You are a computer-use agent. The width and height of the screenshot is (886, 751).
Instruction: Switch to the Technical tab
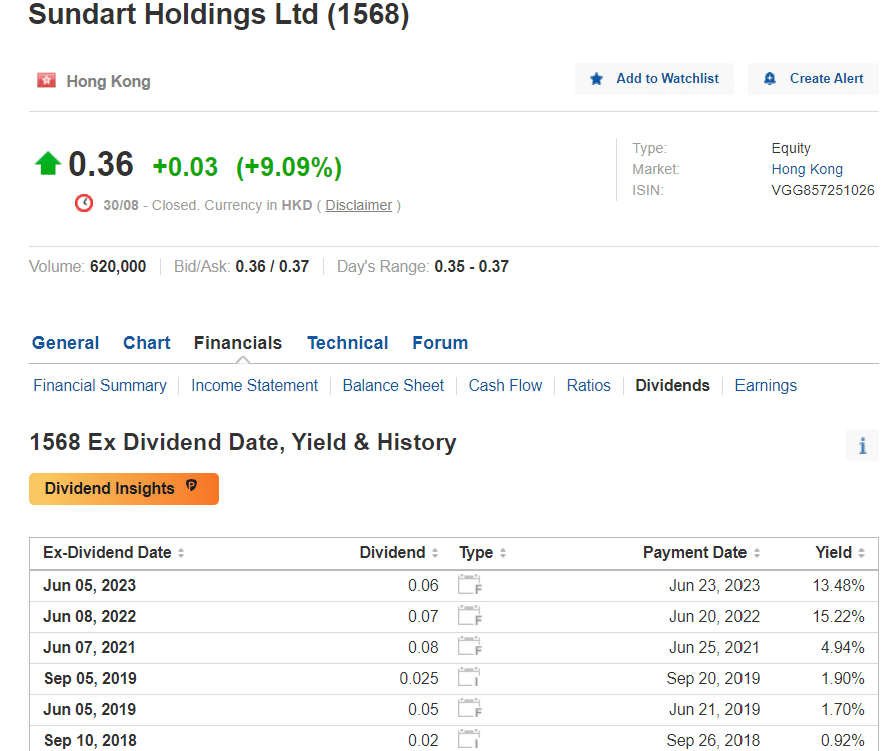(347, 342)
